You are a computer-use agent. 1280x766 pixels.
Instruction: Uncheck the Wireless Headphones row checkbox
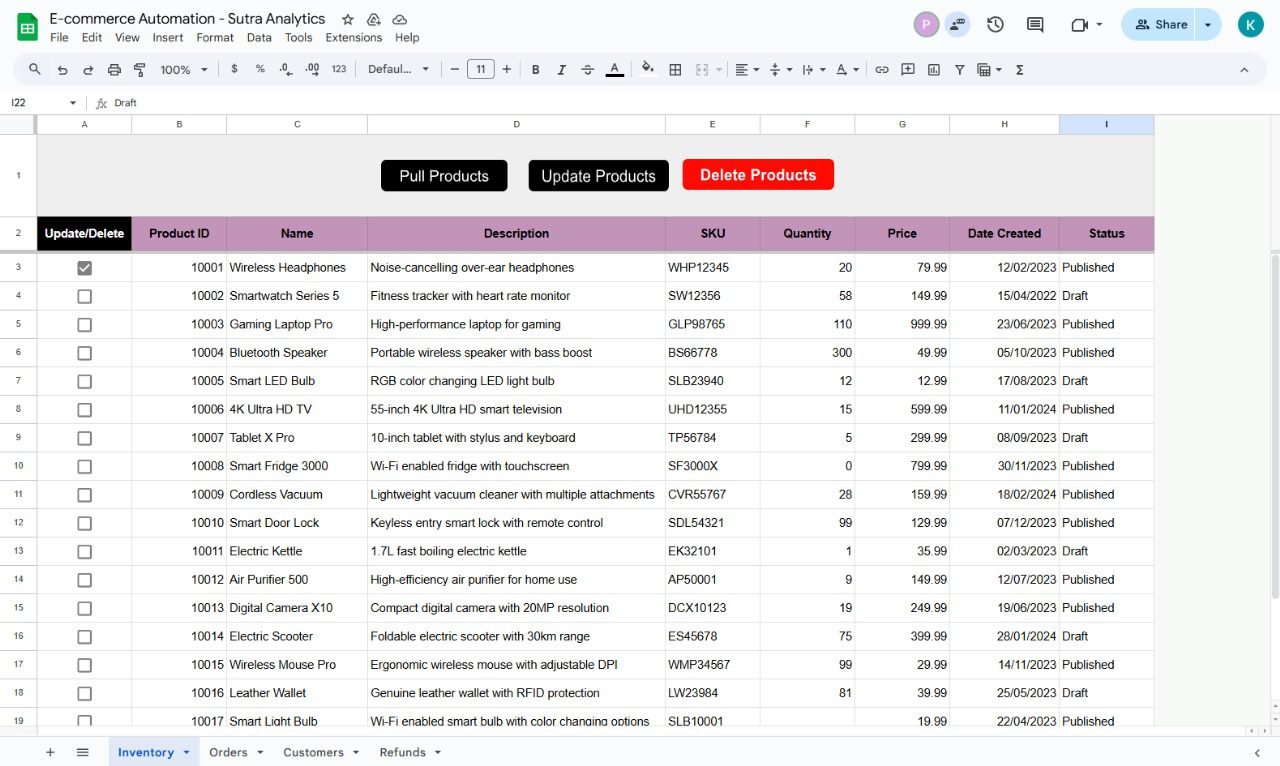[x=85, y=268]
